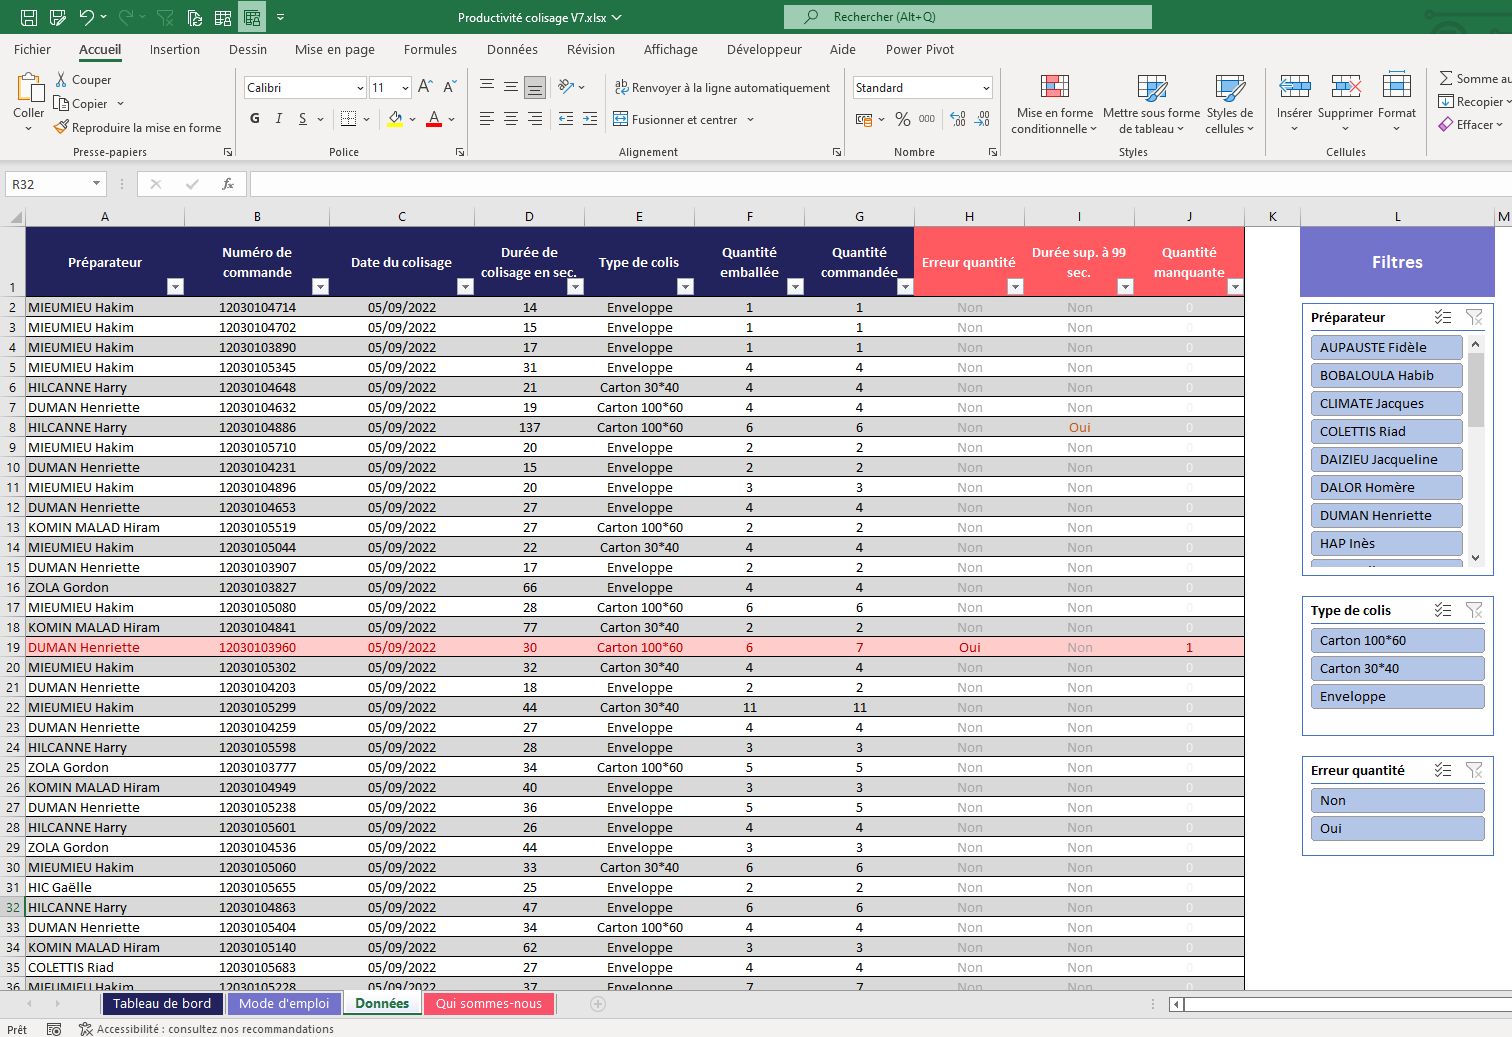Click the Undo arrow icon
This screenshot has width=1512, height=1037.
click(86, 17)
